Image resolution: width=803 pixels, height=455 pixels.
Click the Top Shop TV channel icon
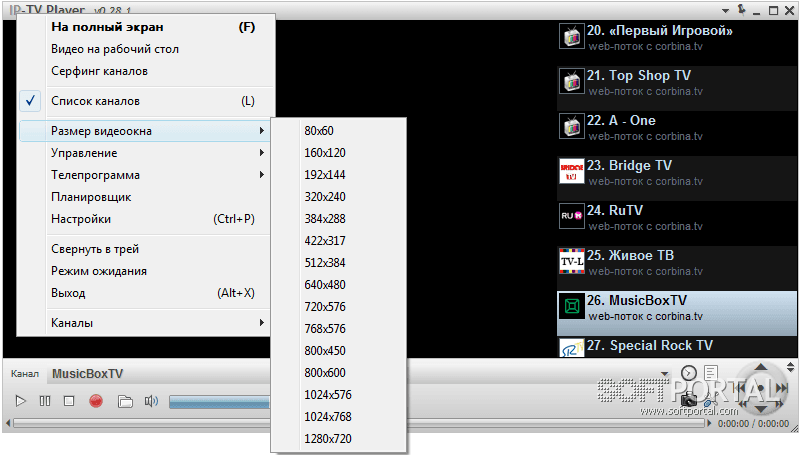point(572,81)
